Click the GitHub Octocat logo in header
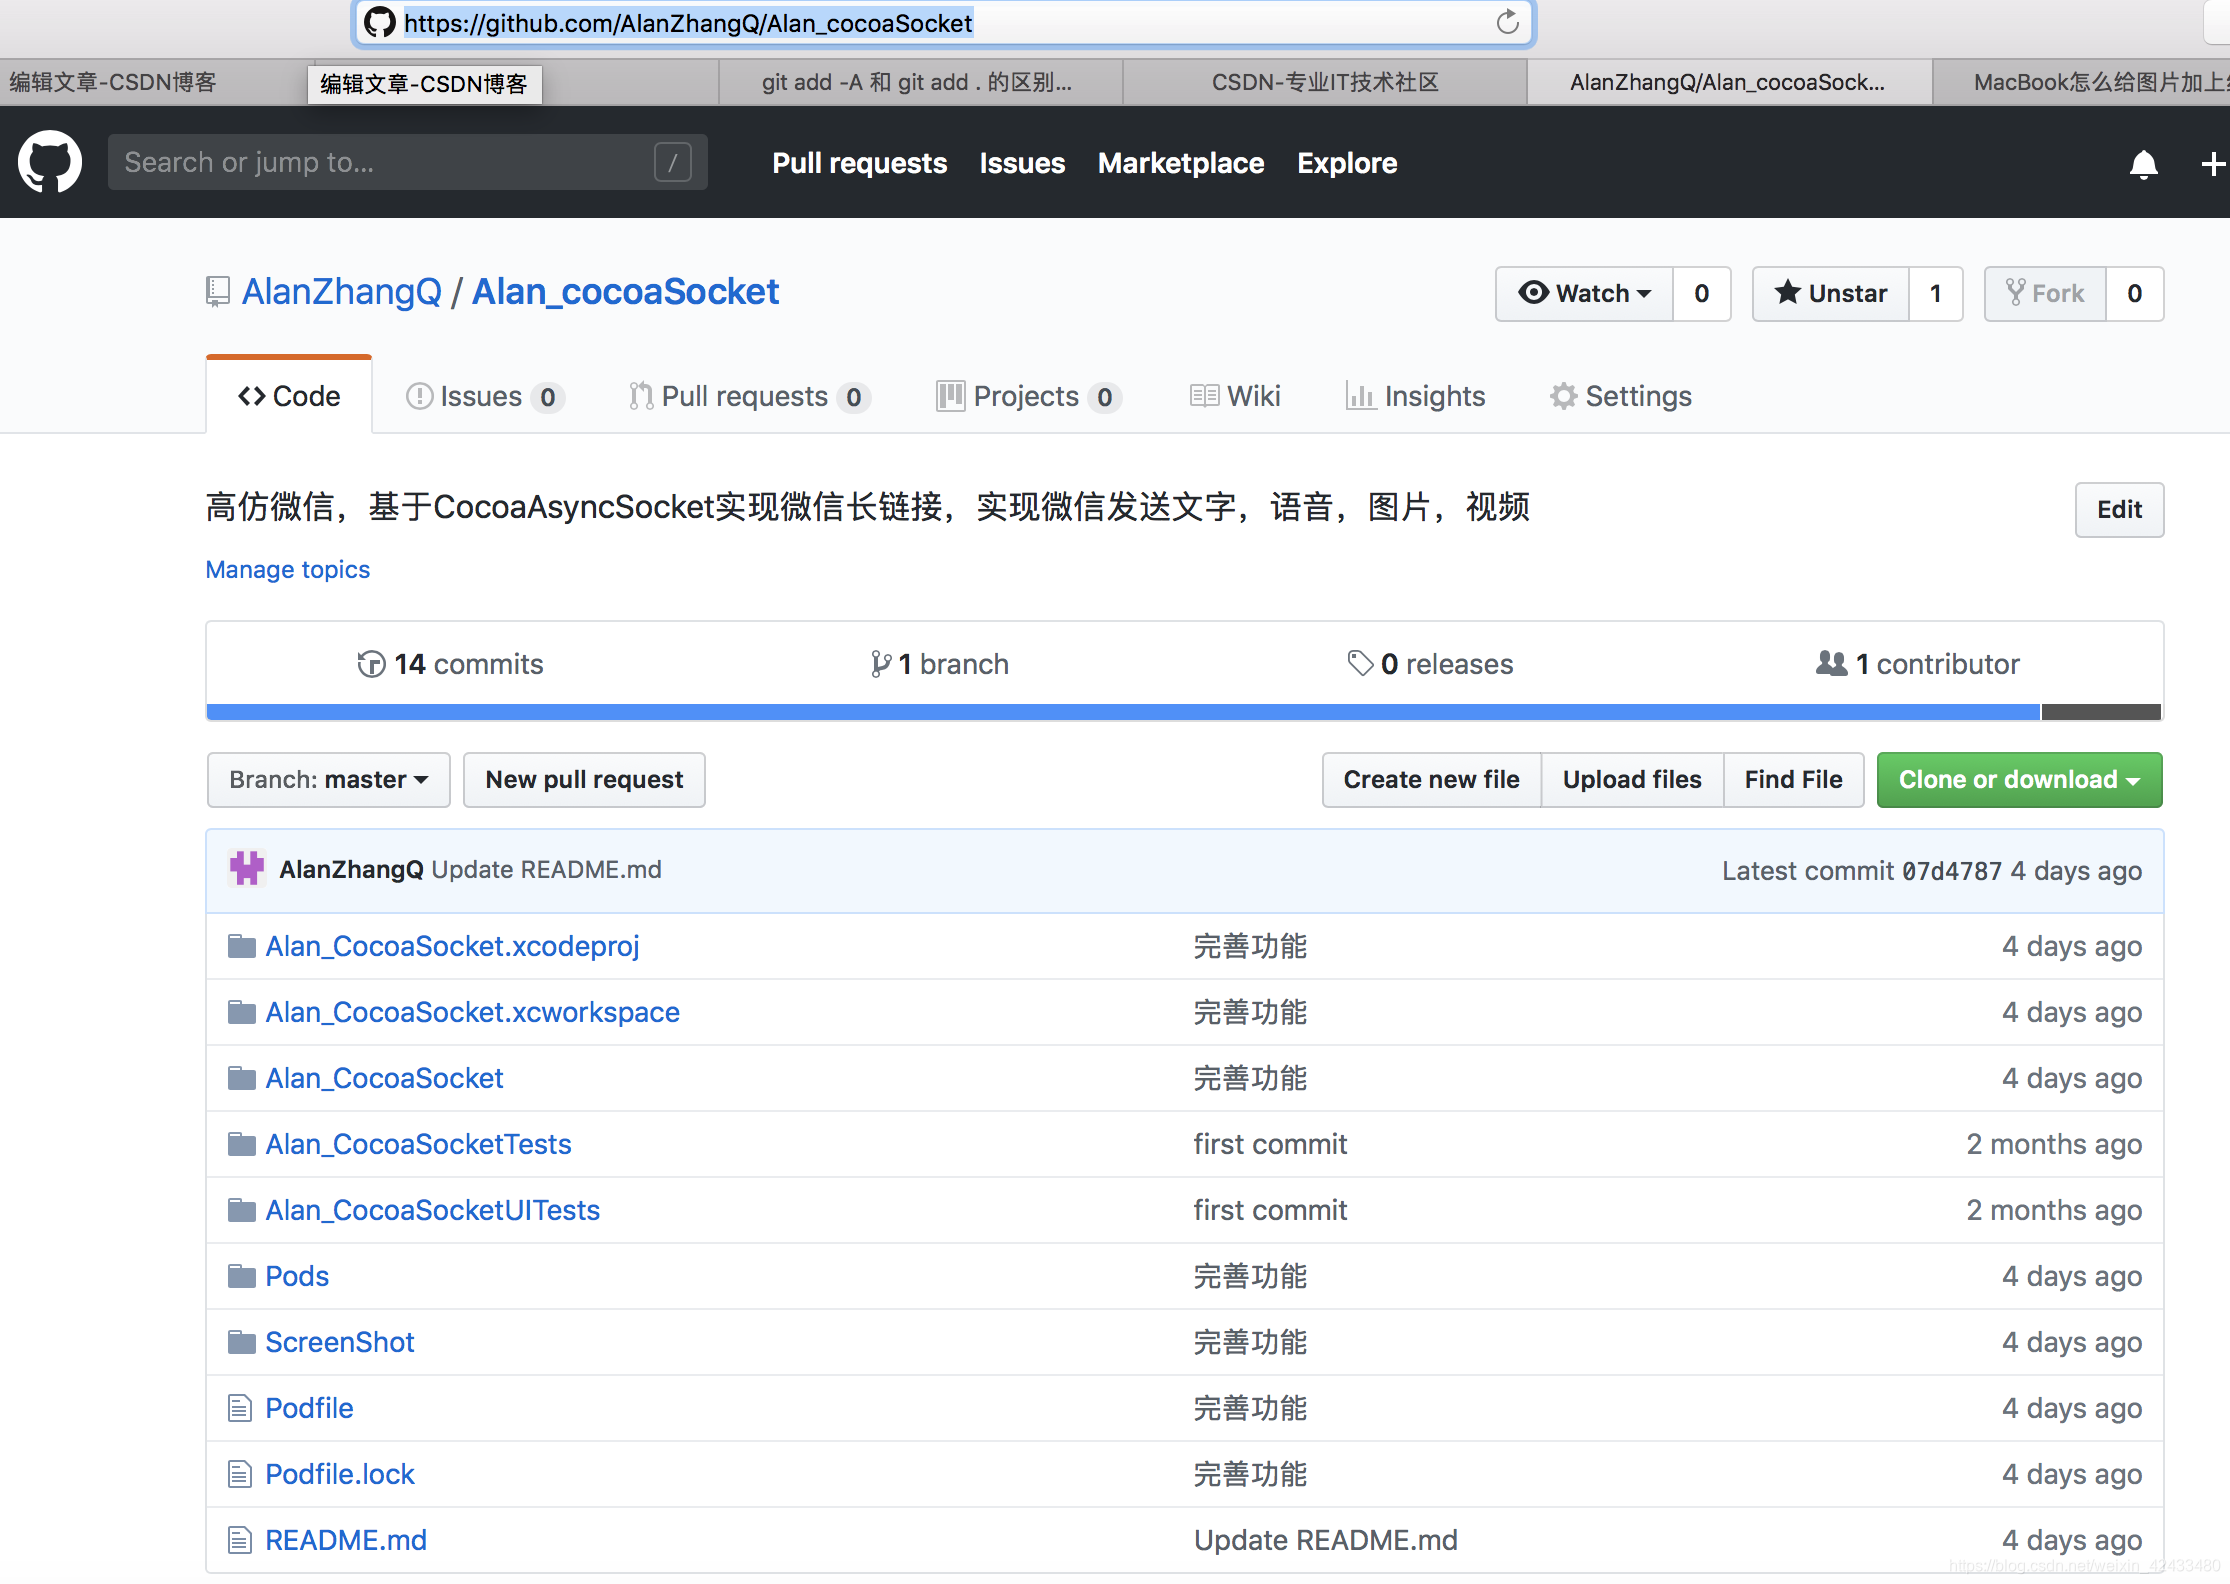The height and width of the screenshot is (1584, 2230). [49, 162]
